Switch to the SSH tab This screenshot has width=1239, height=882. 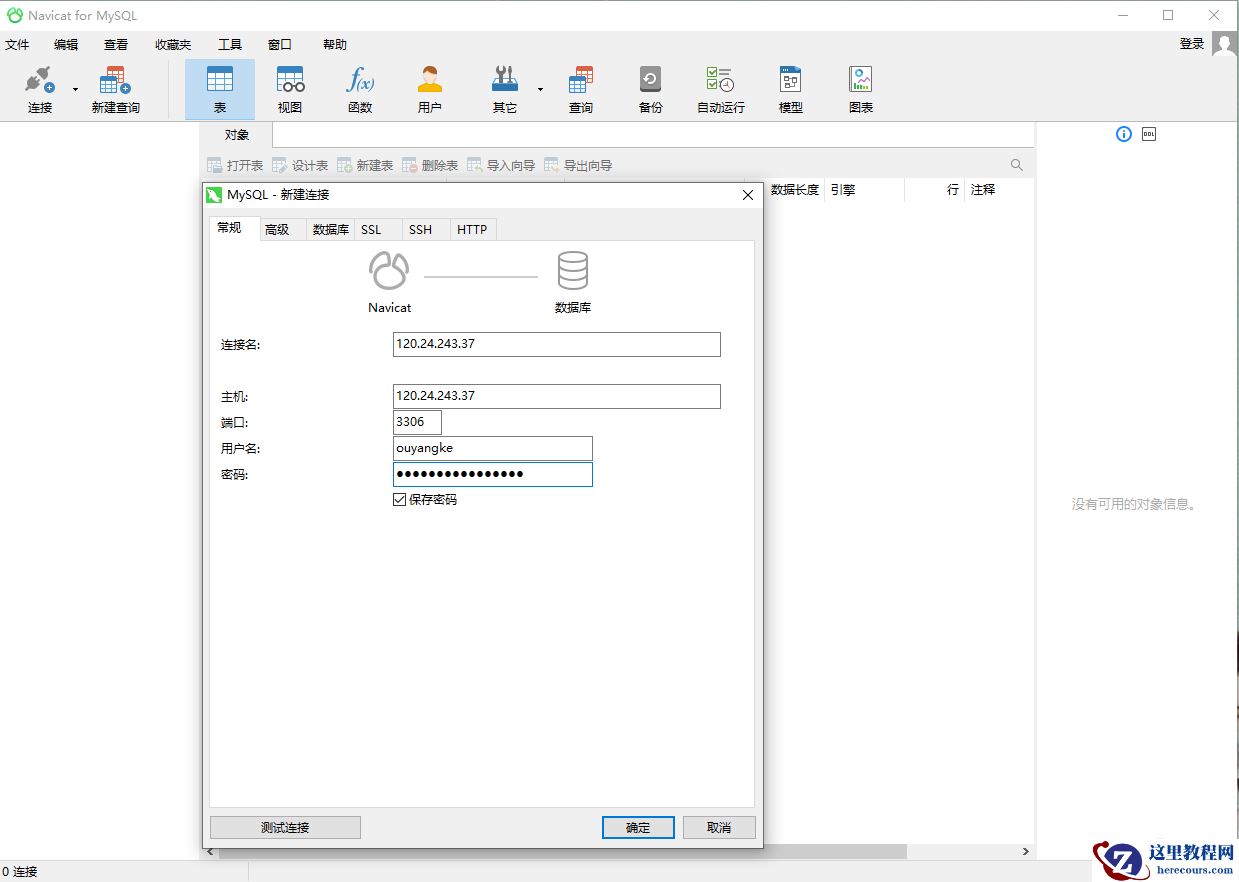pyautogui.click(x=421, y=230)
